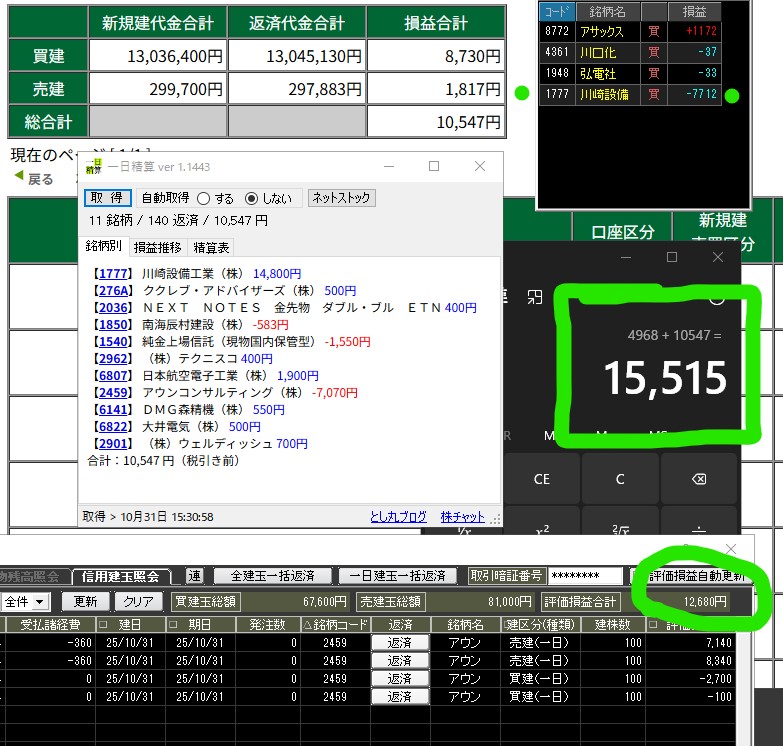This screenshot has width=783, height=746.
Task: Maximize the 一日精算 window
Action: 434,166
